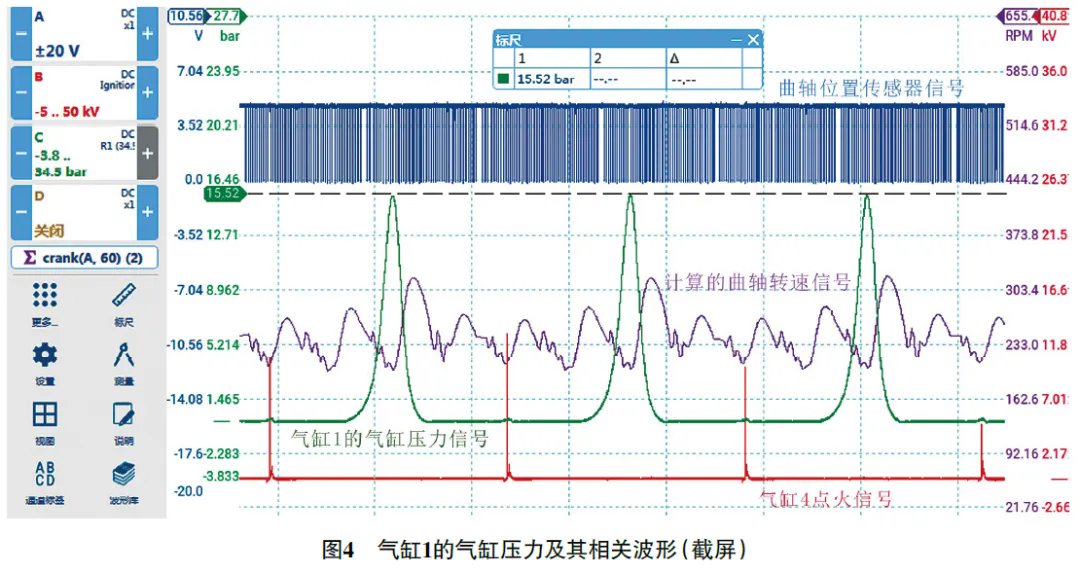Decrease Channel B range with minus

point(21,93)
